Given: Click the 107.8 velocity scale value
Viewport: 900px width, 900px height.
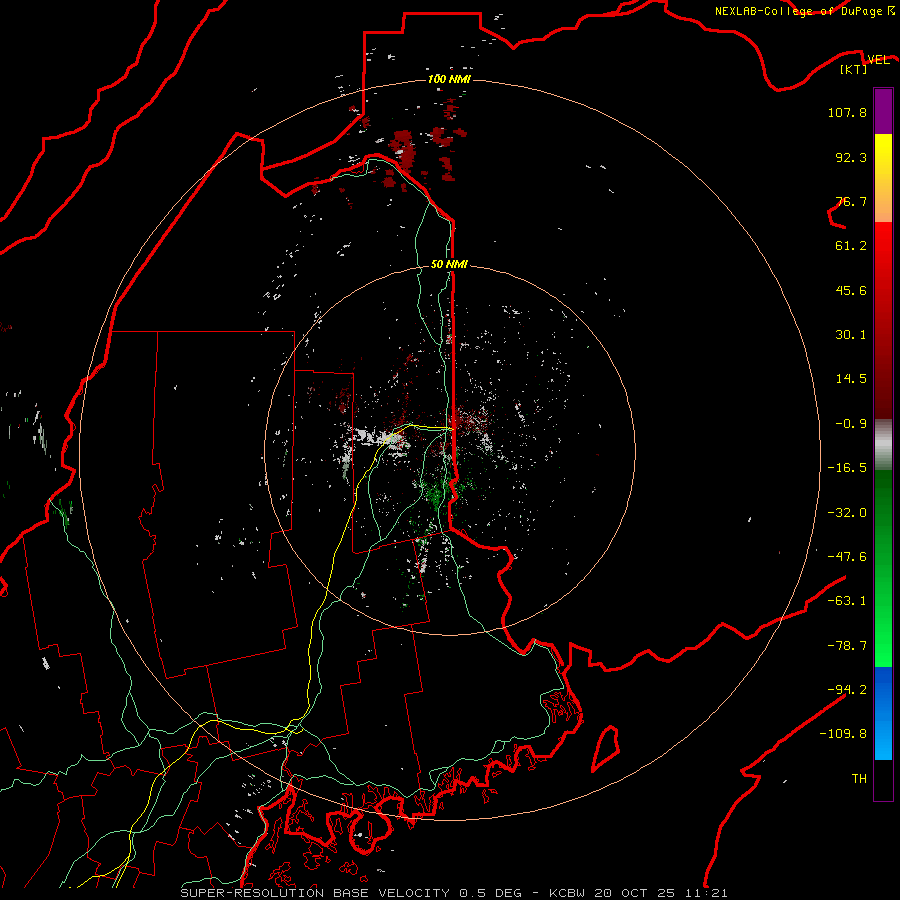Looking at the screenshot, I should [847, 112].
